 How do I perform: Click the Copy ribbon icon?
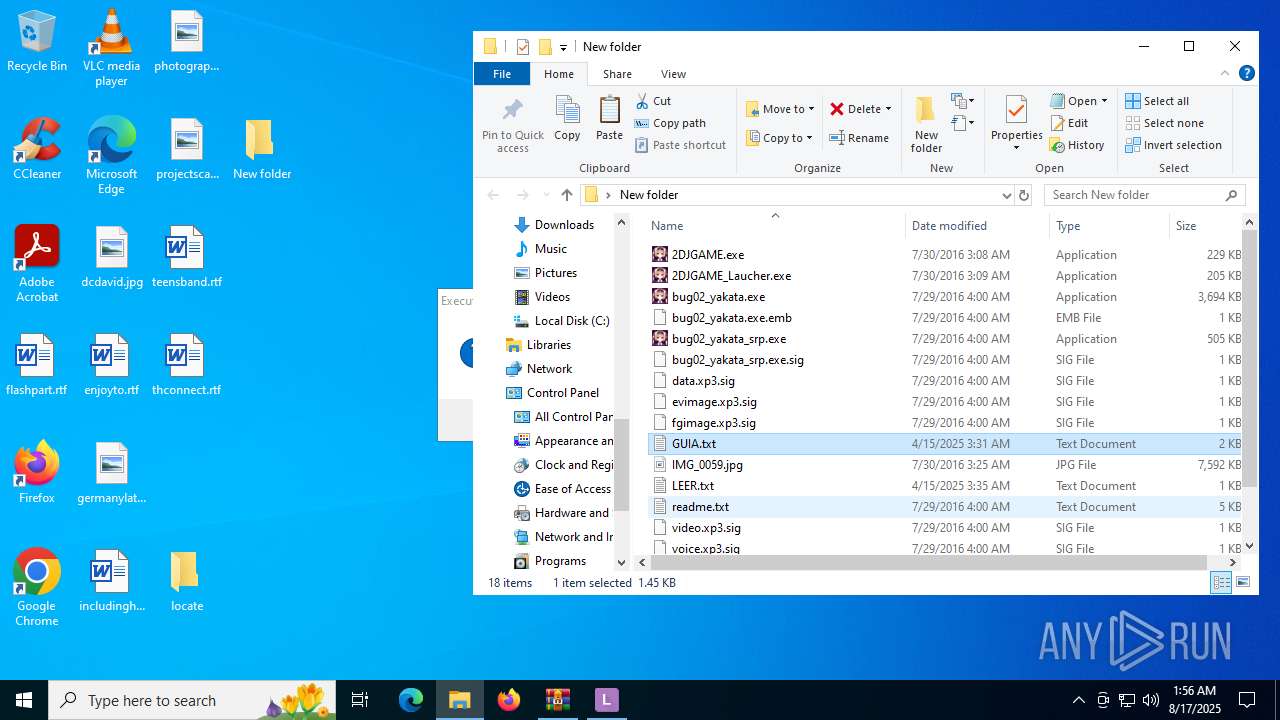[567, 119]
